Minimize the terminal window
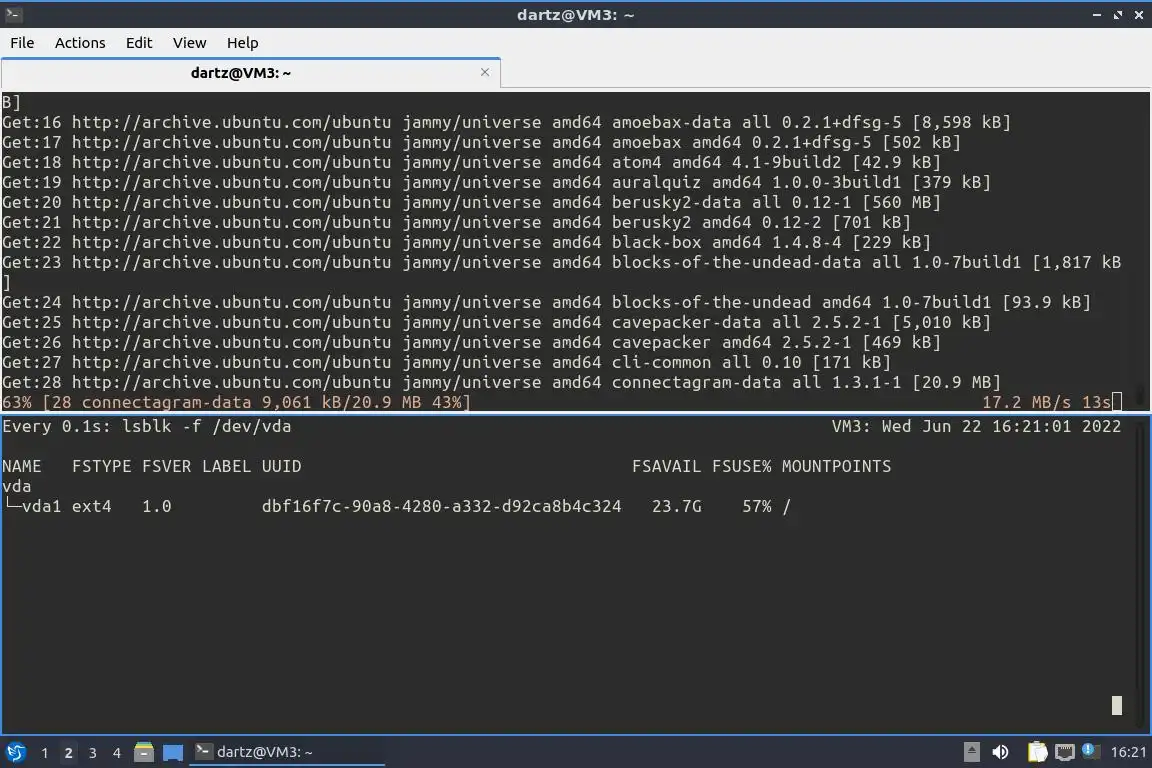The height and width of the screenshot is (768, 1152). [x=1097, y=15]
